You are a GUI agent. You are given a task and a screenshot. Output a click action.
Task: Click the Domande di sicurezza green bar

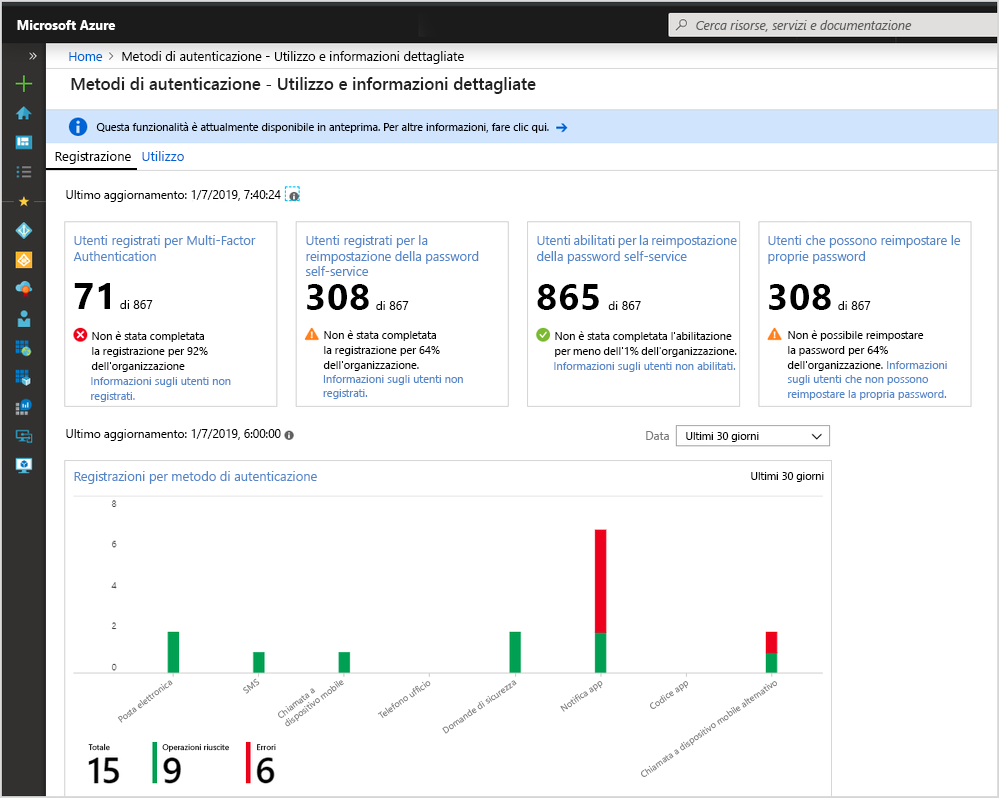click(x=515, y=652)
